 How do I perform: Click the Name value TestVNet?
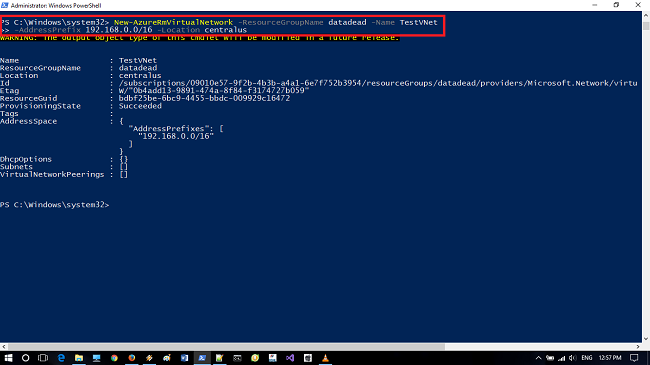click(x=138, y=61)
